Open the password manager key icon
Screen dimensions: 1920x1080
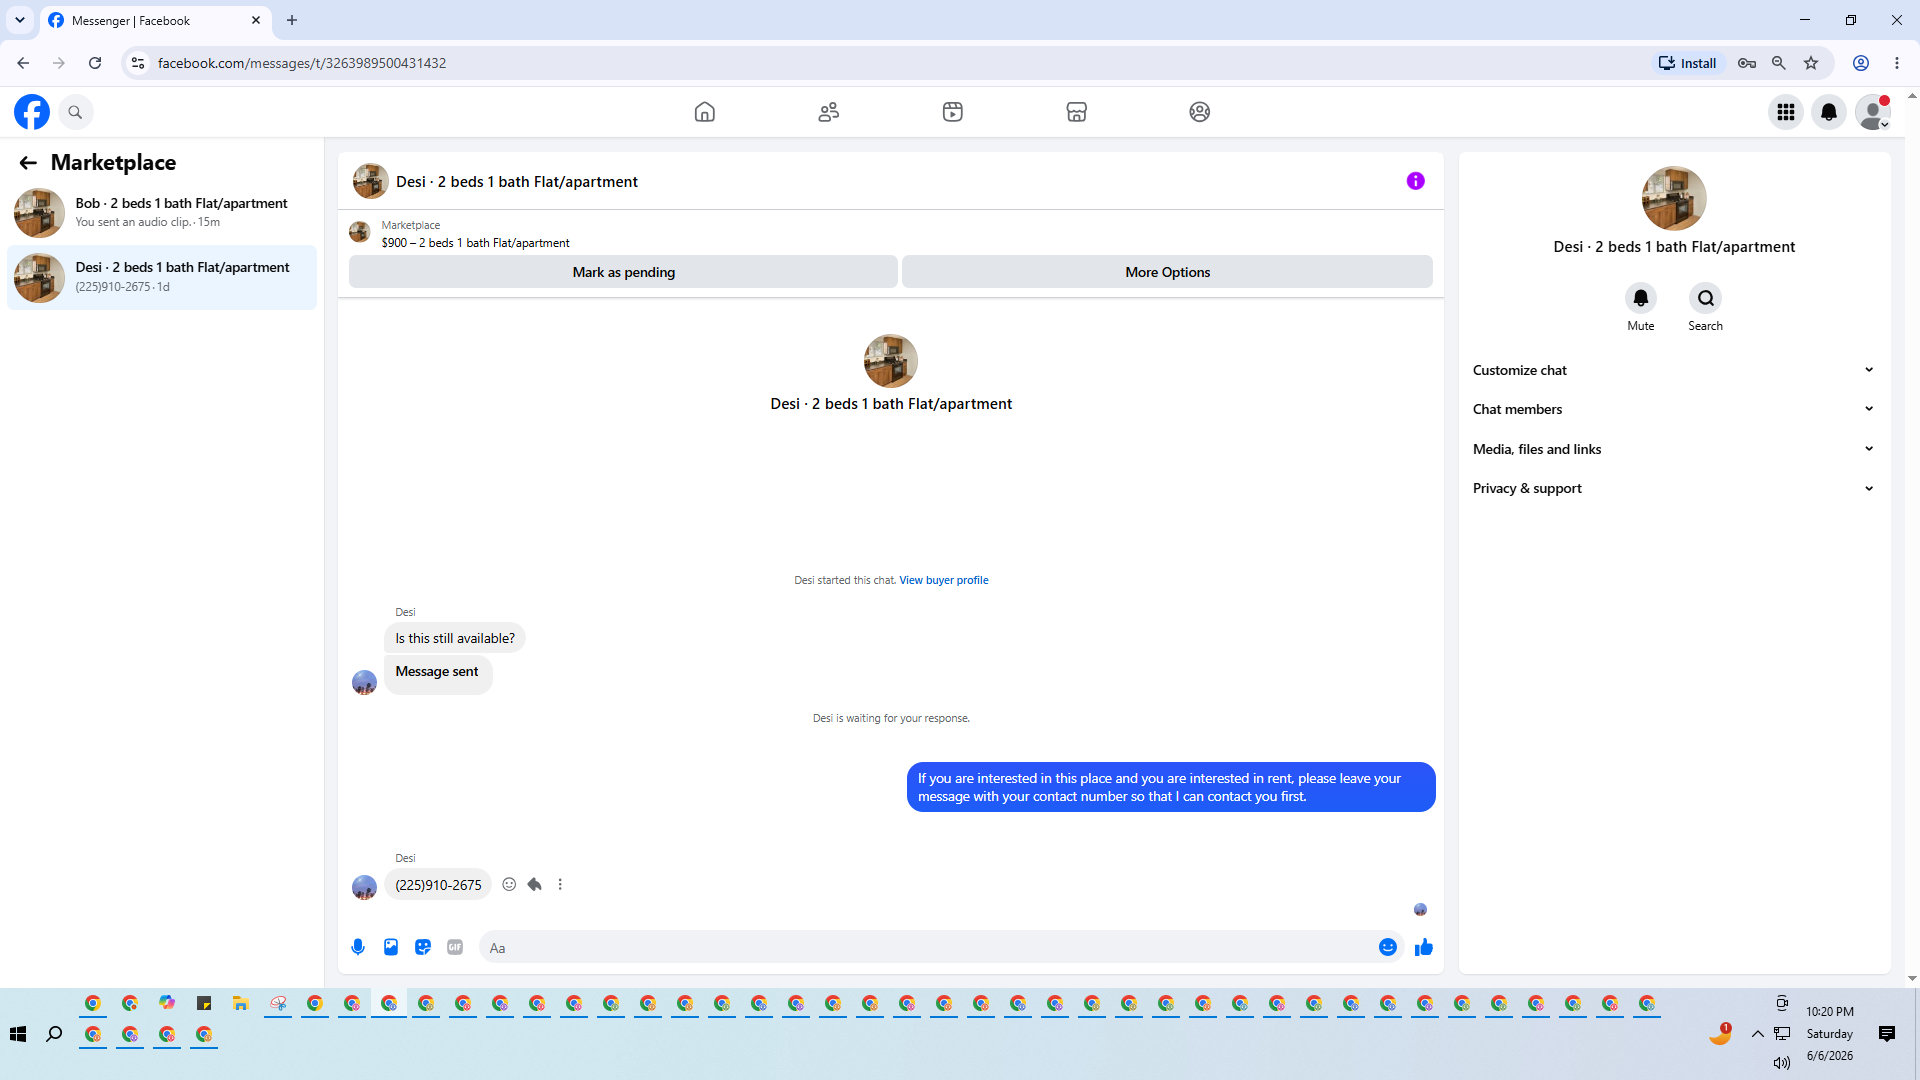click(x=1747, y=63)
